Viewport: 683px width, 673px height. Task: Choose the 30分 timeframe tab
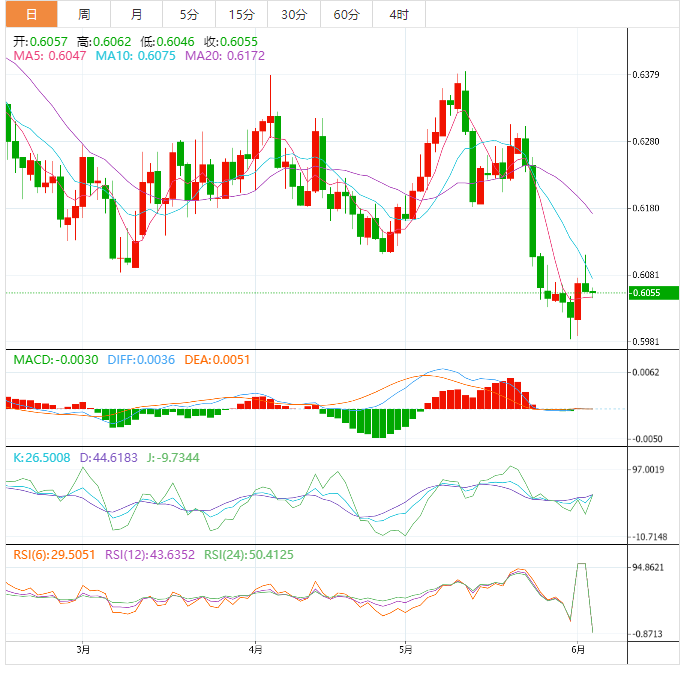coord(294,14)
